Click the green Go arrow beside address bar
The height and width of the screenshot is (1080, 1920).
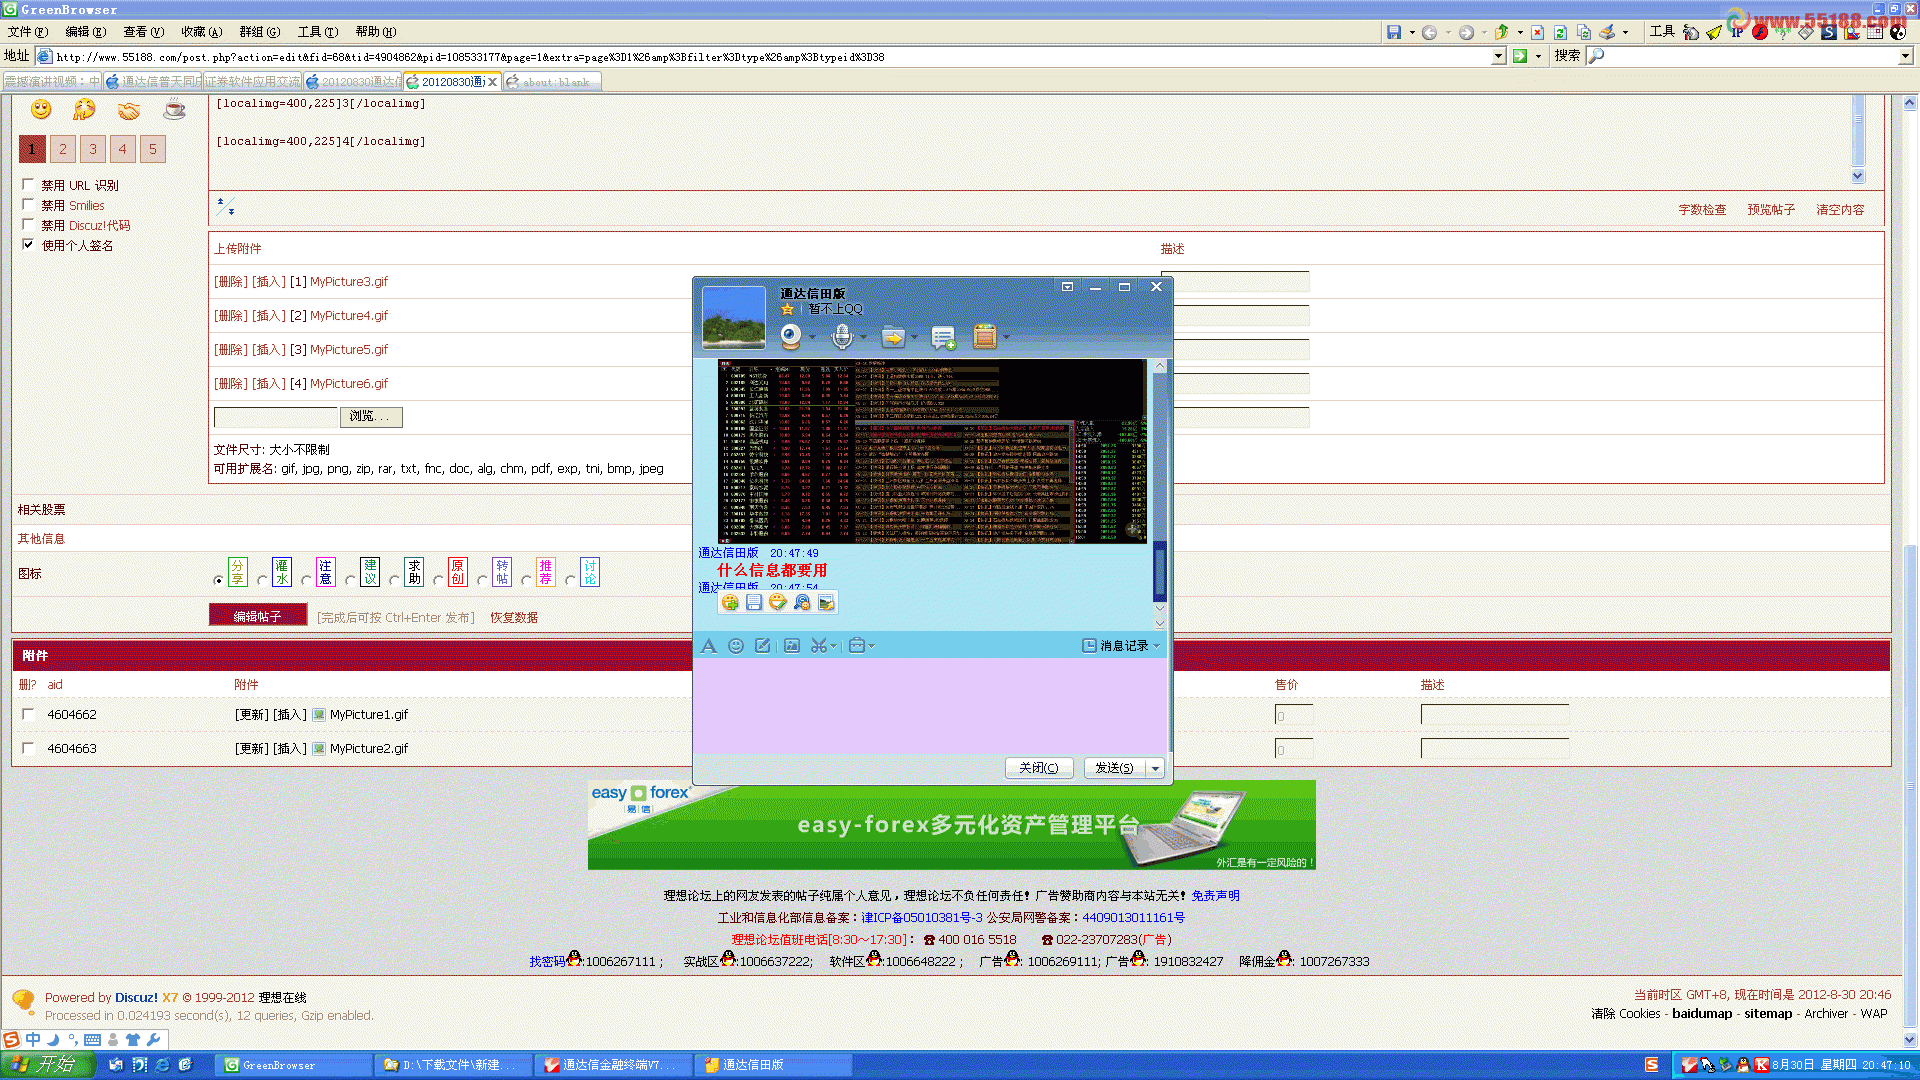[x=1520, y=56]
